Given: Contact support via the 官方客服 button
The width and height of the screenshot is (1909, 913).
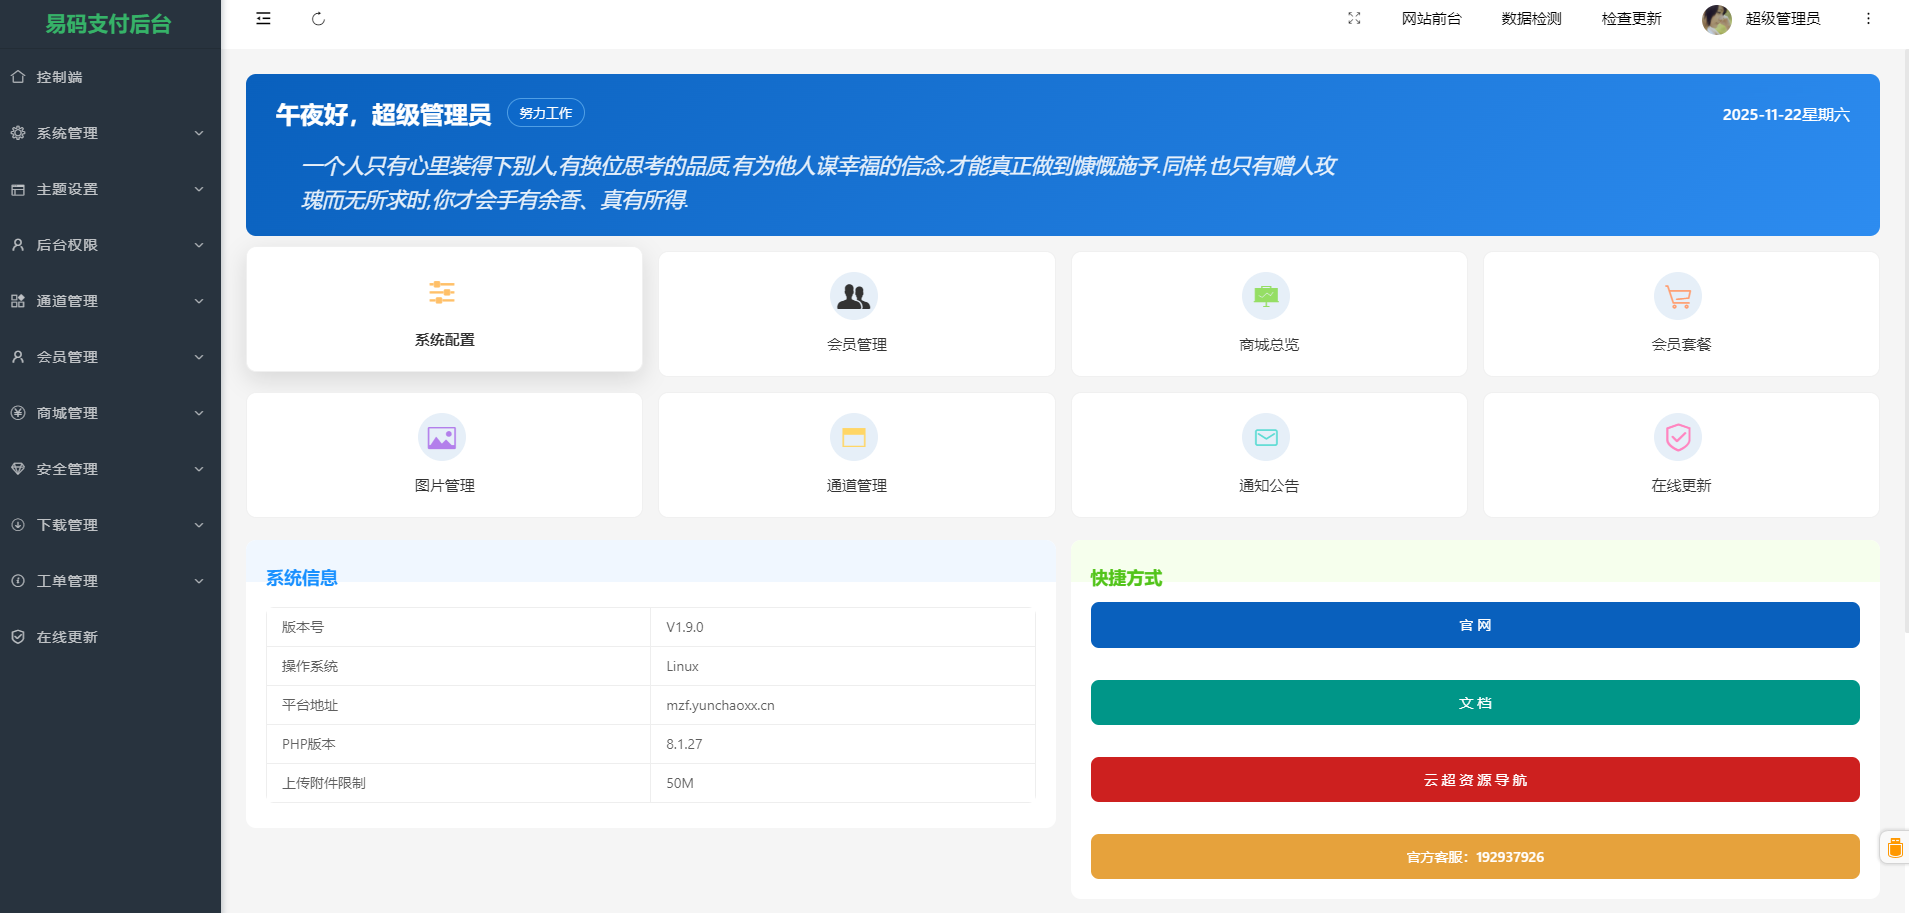Looking at the screenshot, I should (1474, 856).
